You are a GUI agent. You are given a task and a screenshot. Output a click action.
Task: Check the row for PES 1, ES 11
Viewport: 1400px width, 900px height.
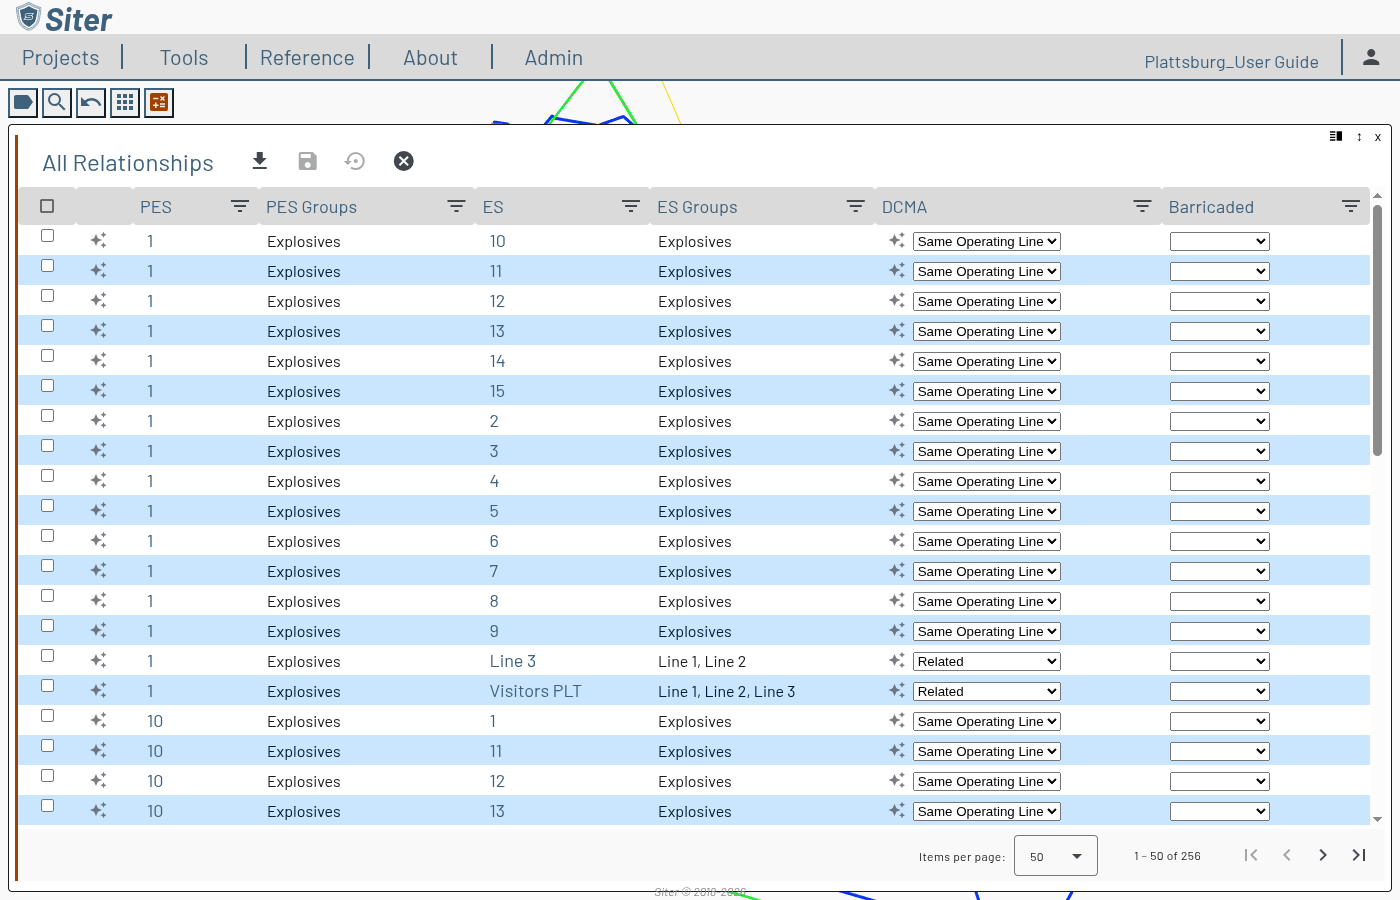[x=47, y=266]
